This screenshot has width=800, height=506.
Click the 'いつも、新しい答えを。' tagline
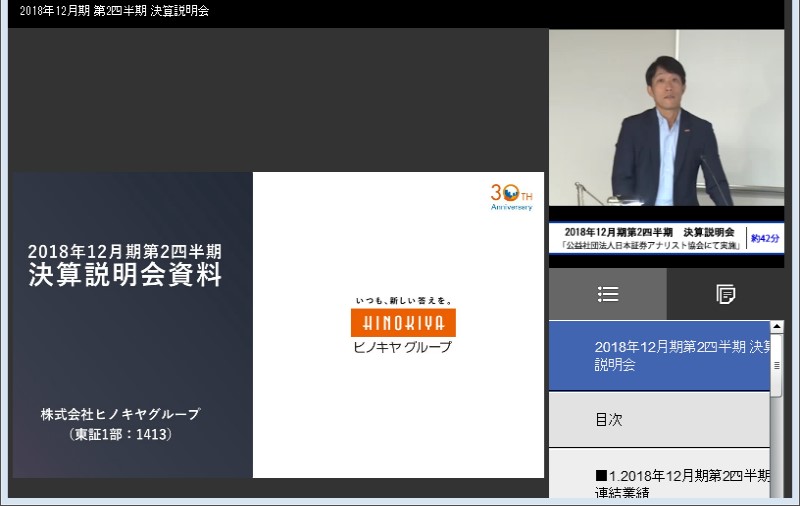(404, 301)
